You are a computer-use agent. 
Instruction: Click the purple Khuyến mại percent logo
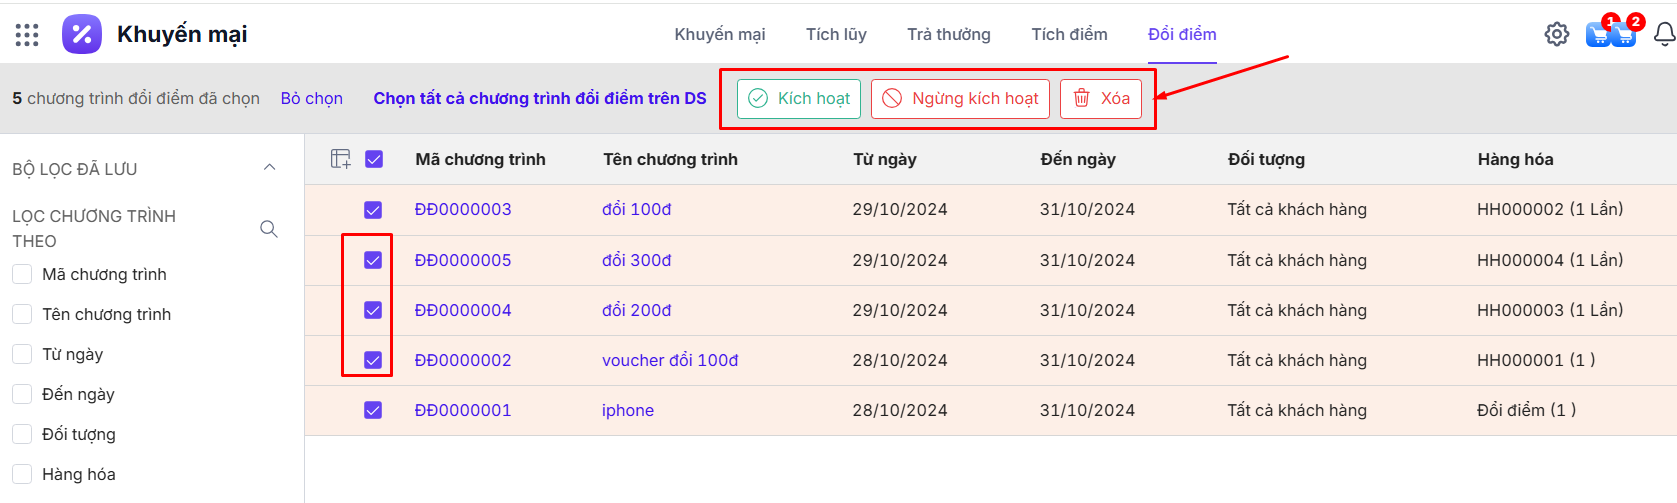(x=82, y=34)
